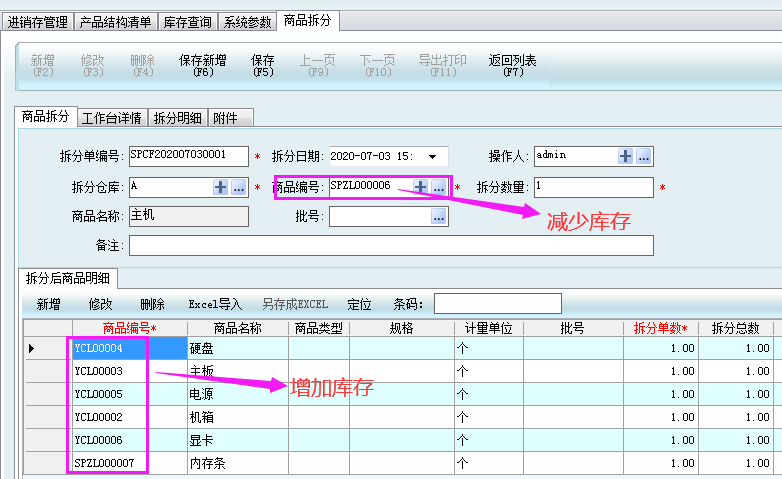Open the ellipsis lookup next to 商品编号

click(438, 187)
